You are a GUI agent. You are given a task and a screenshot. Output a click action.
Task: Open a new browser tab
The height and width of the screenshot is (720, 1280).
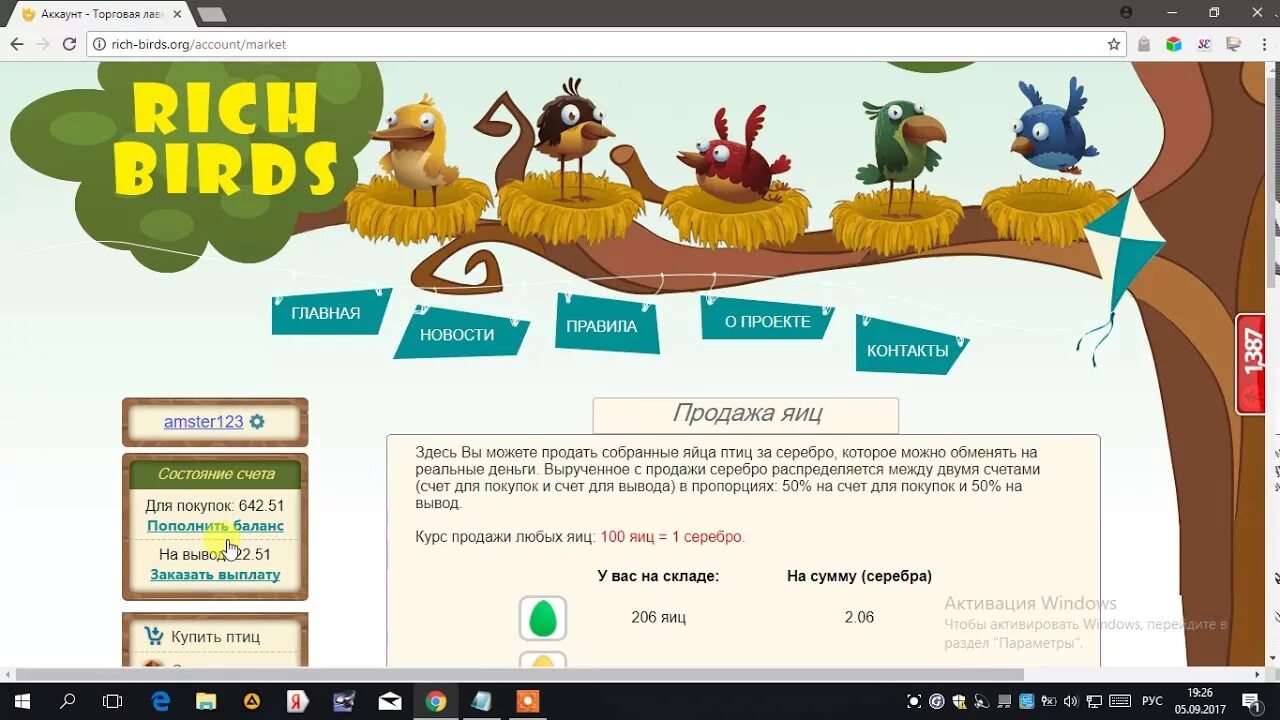coord(211,14)
